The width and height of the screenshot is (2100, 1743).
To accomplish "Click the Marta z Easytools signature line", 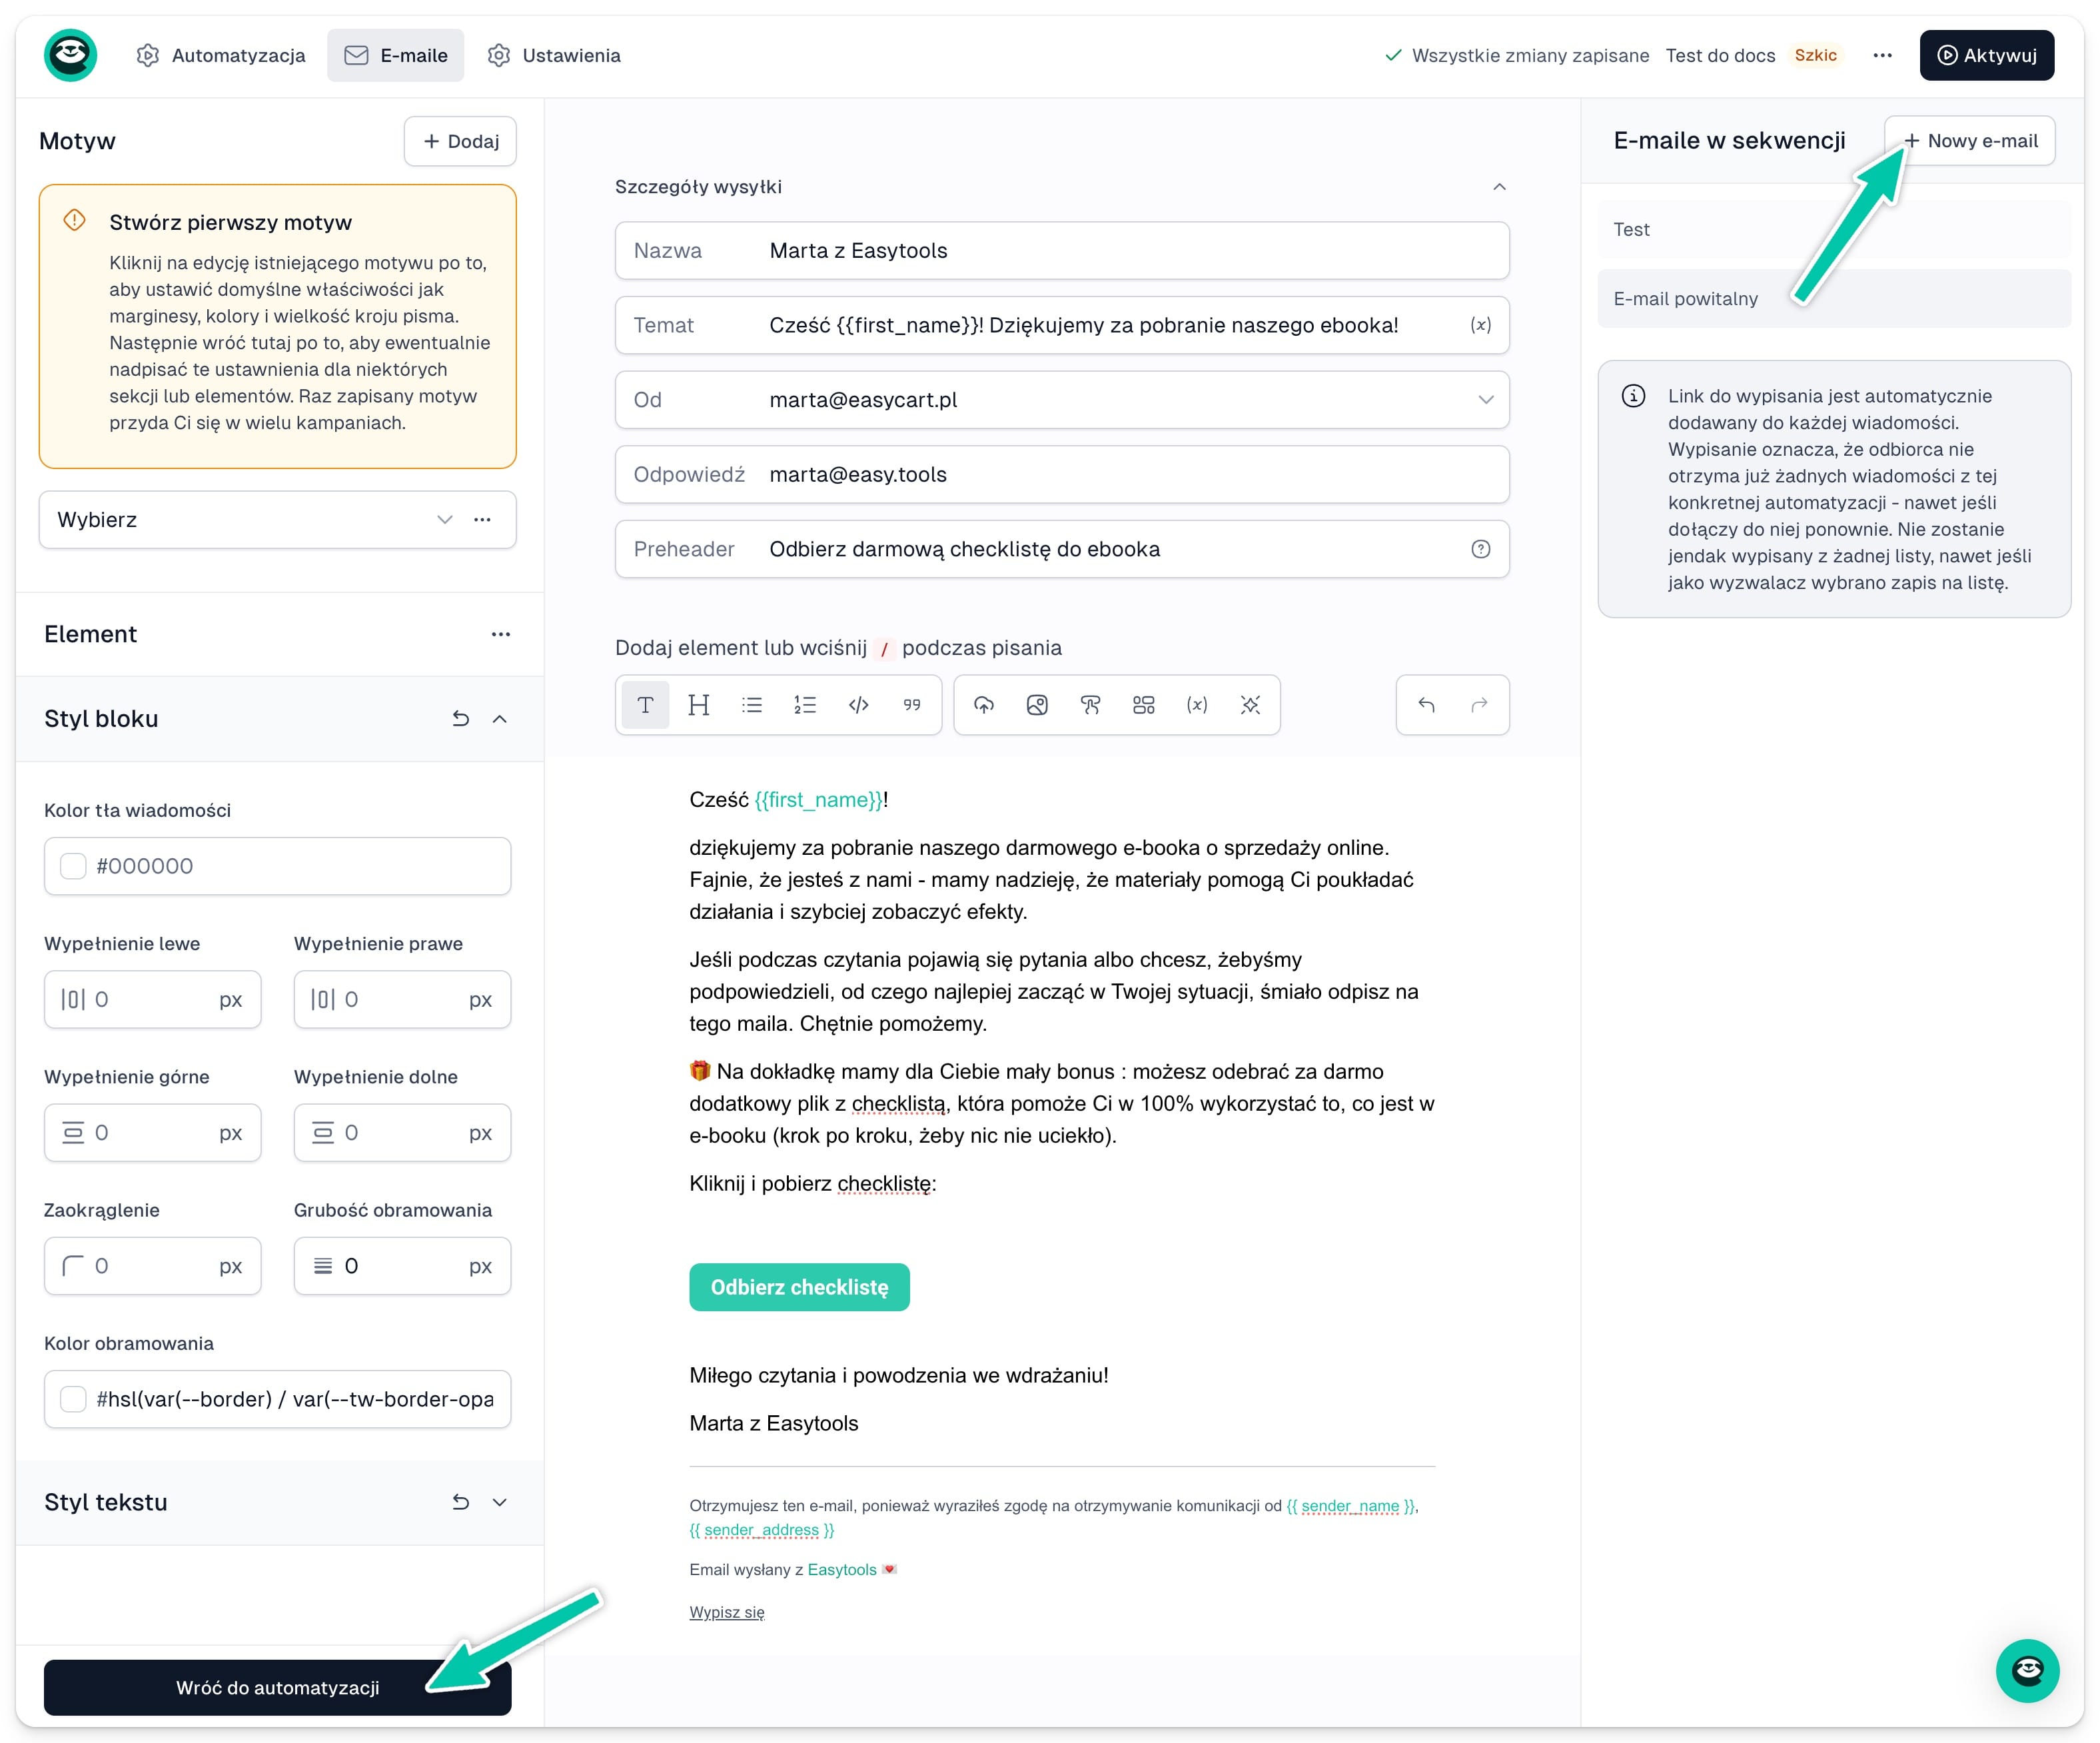I will coord(773,1423).
